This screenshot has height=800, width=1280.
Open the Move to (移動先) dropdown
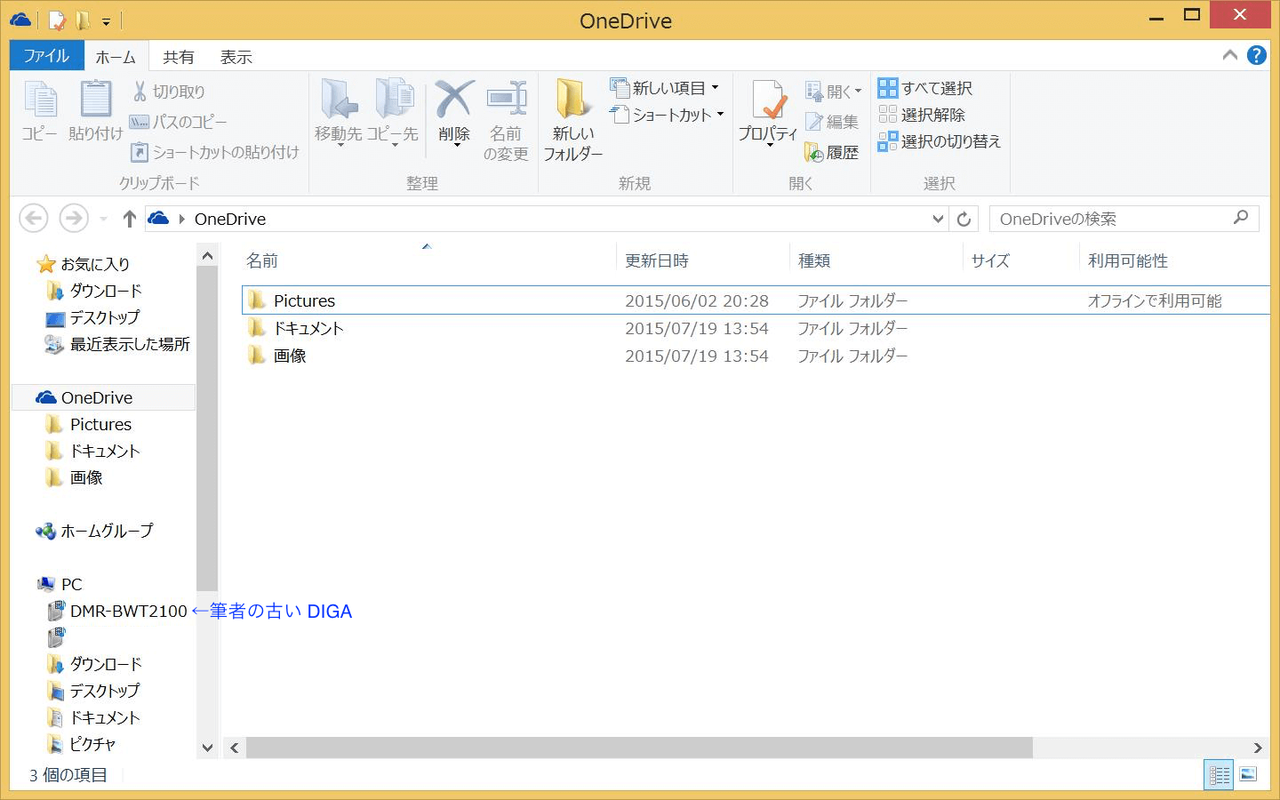(x=338, y=112)
